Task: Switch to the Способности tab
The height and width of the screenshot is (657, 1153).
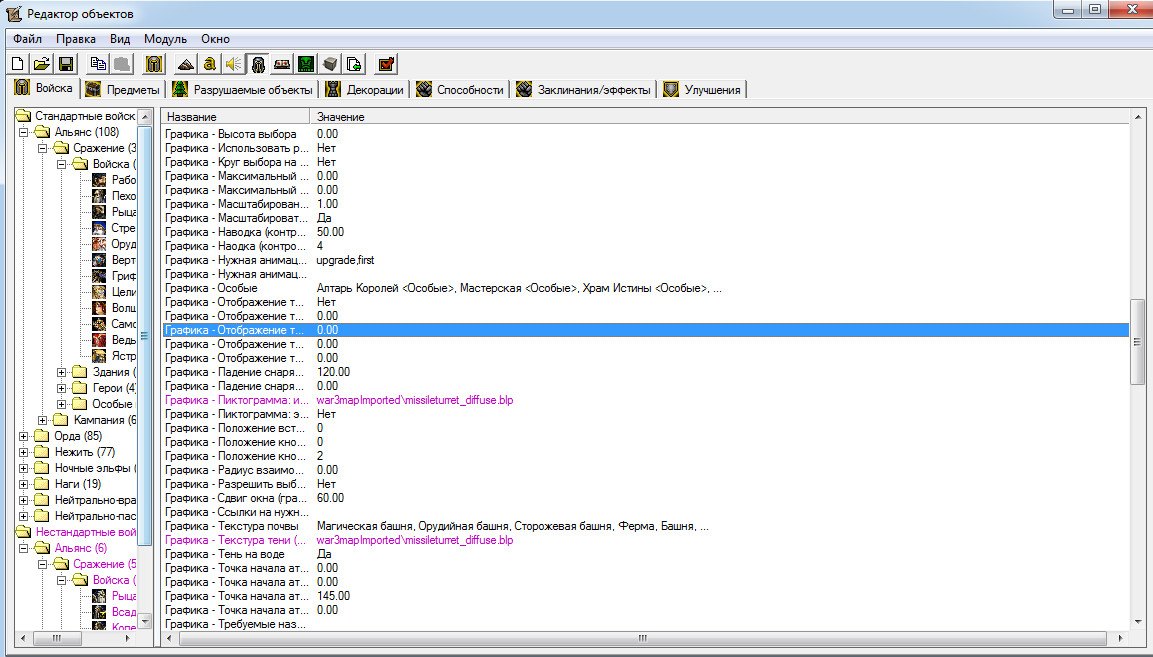Action: [x=460, y=90]
